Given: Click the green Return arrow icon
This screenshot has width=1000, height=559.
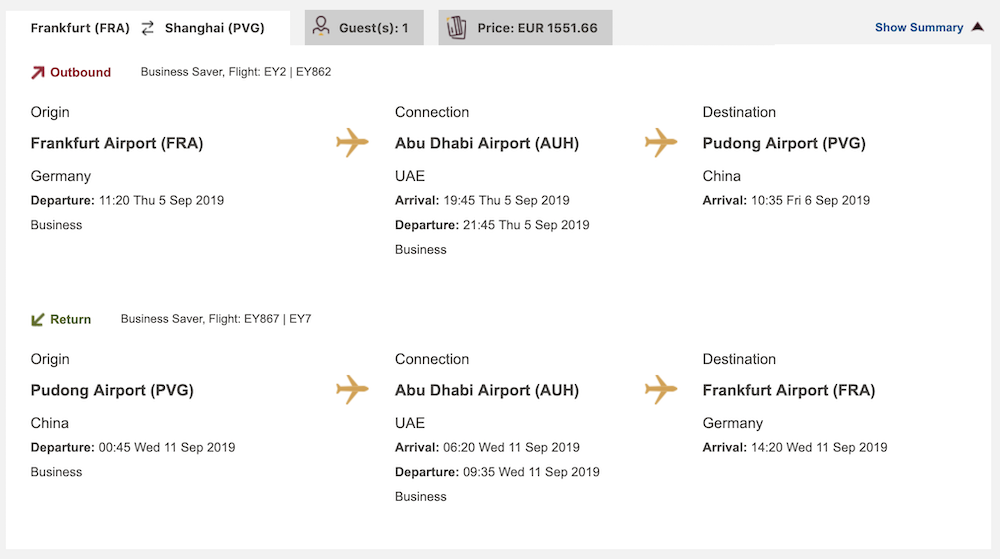Looking at the screenshot, I should point(38,319).
